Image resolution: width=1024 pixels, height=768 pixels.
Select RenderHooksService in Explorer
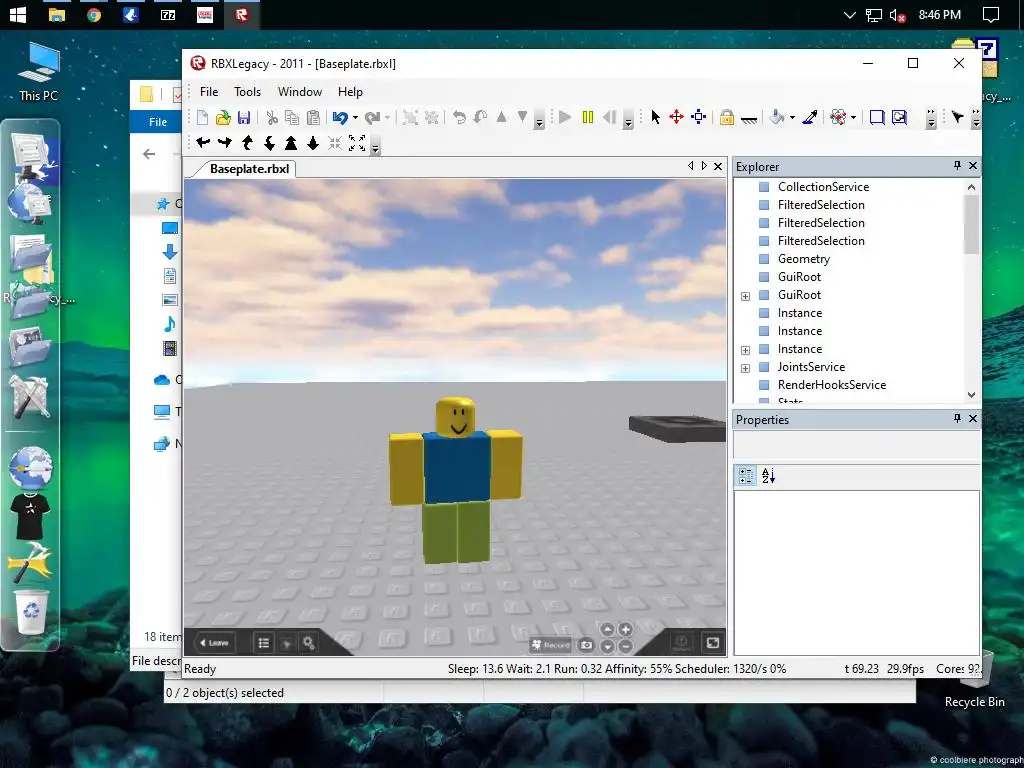coord(832,385)
